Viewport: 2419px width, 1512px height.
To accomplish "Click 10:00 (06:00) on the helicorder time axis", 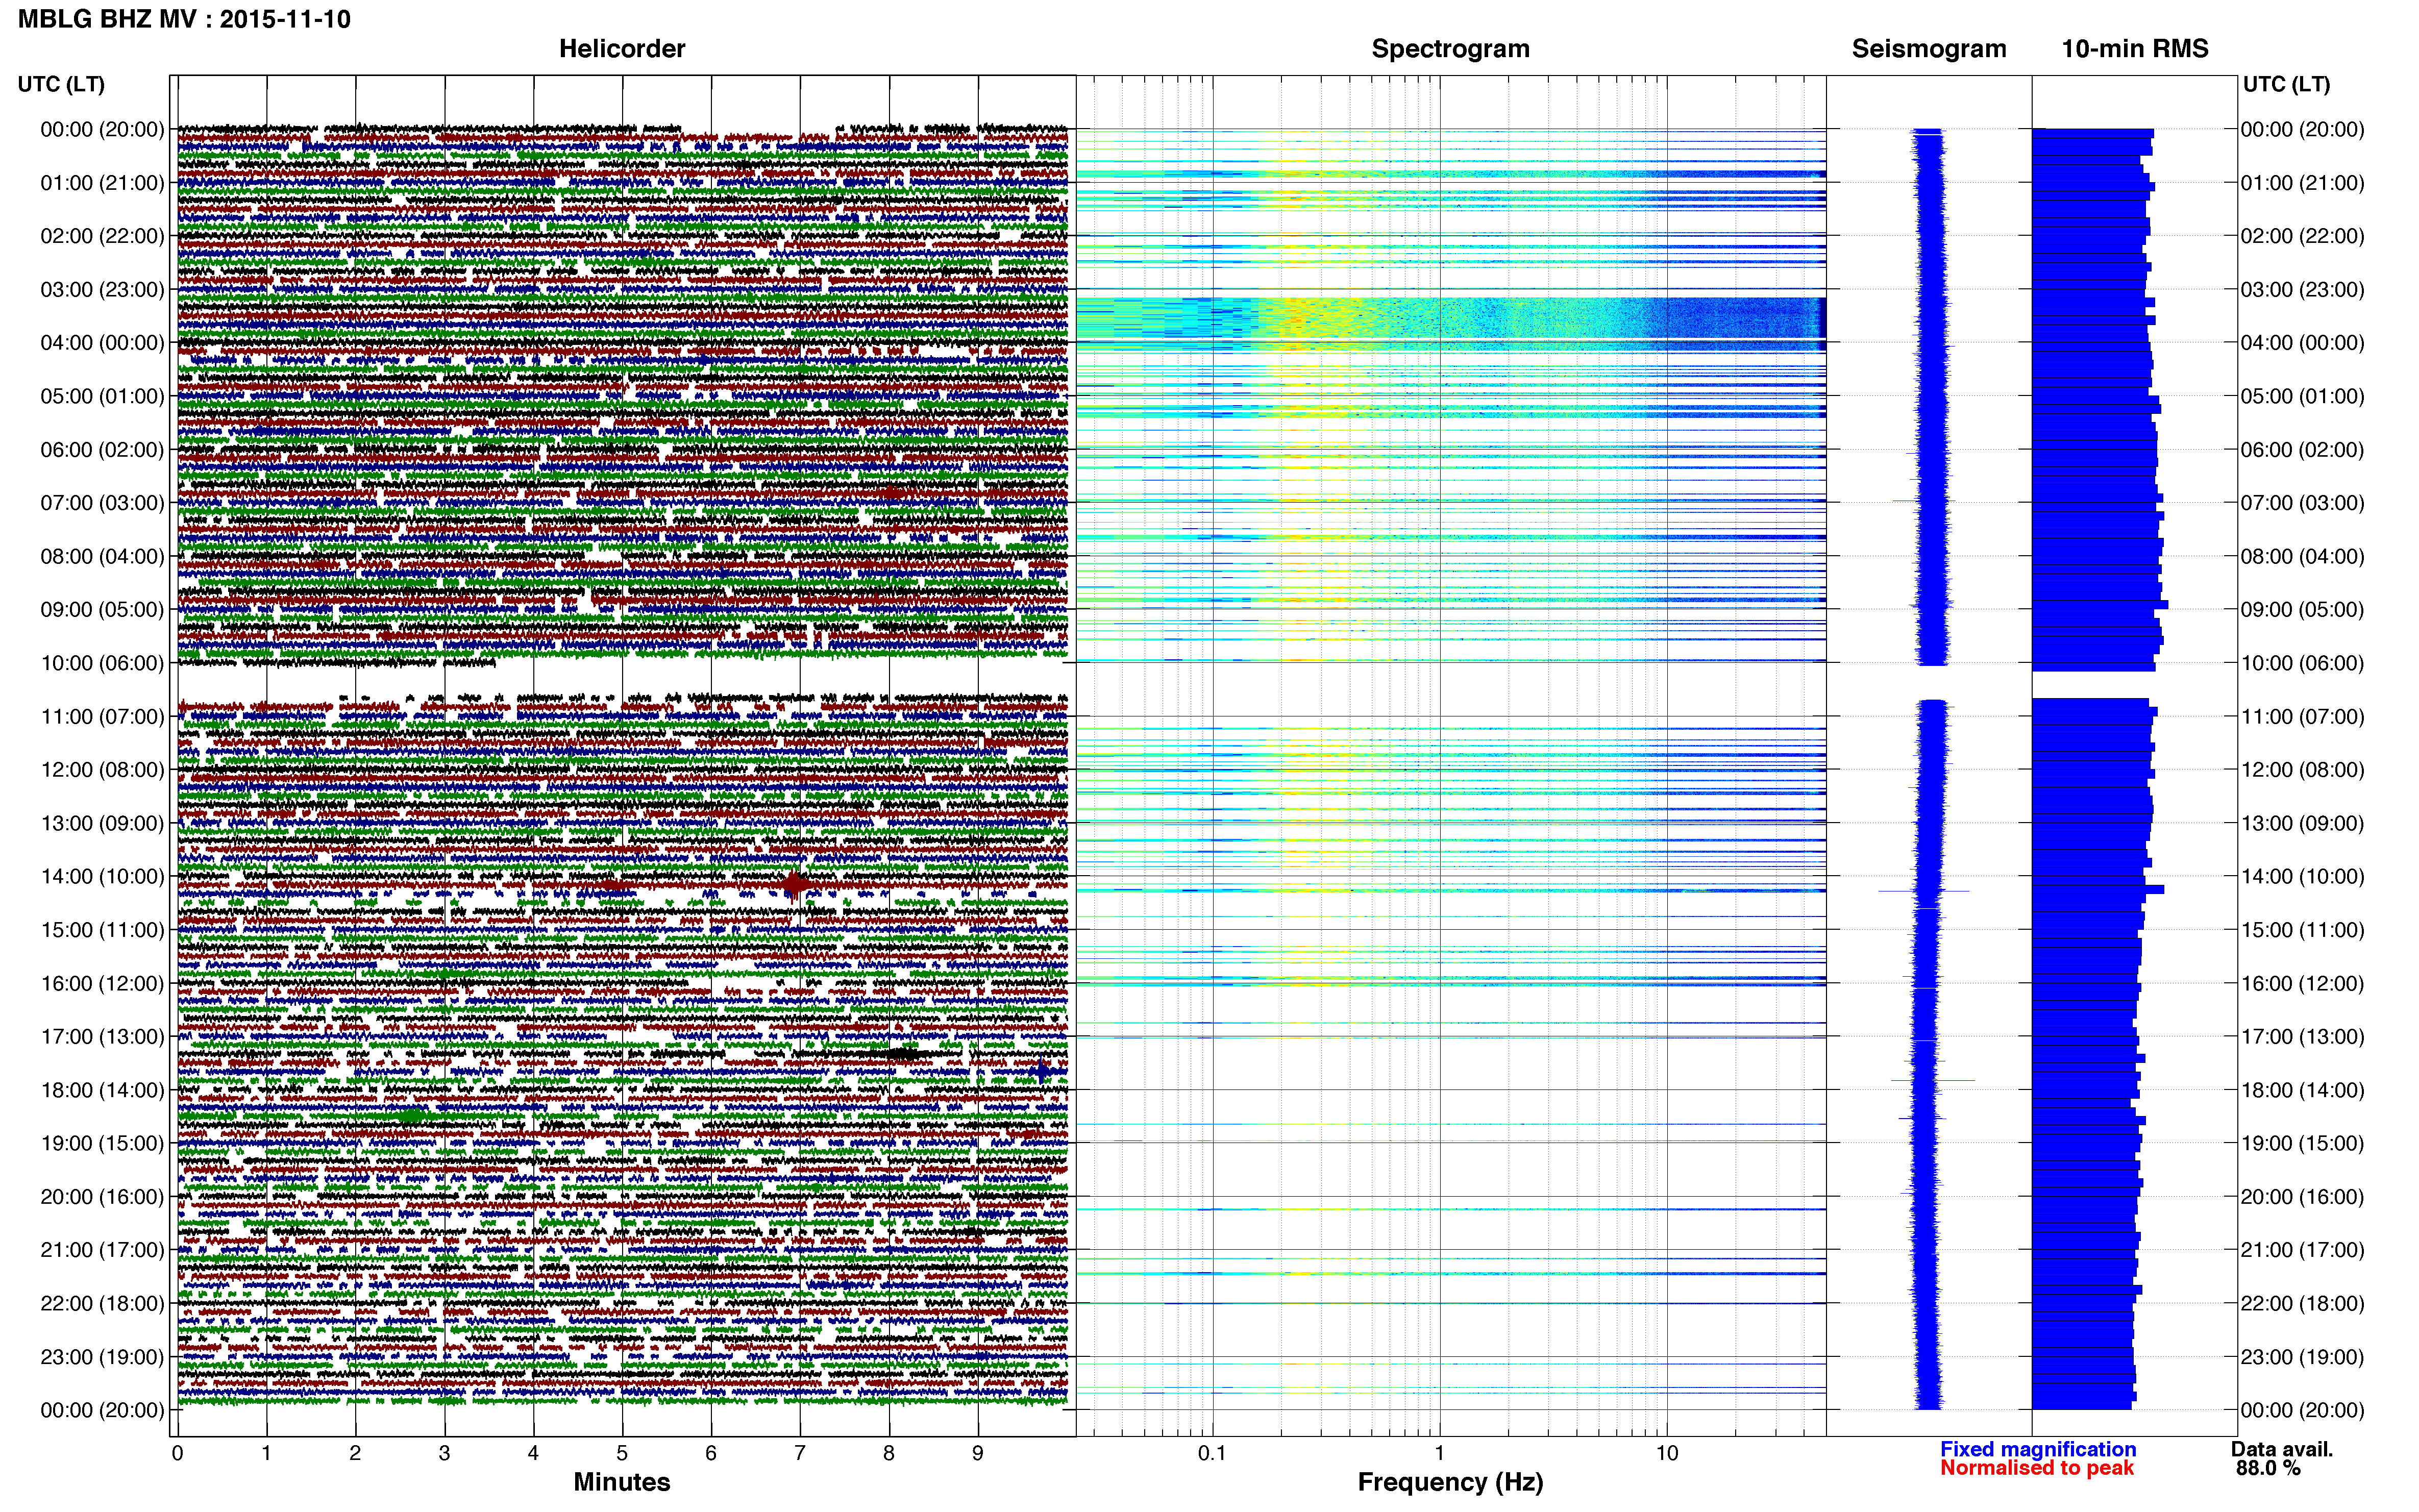I will tap(102, 663).
